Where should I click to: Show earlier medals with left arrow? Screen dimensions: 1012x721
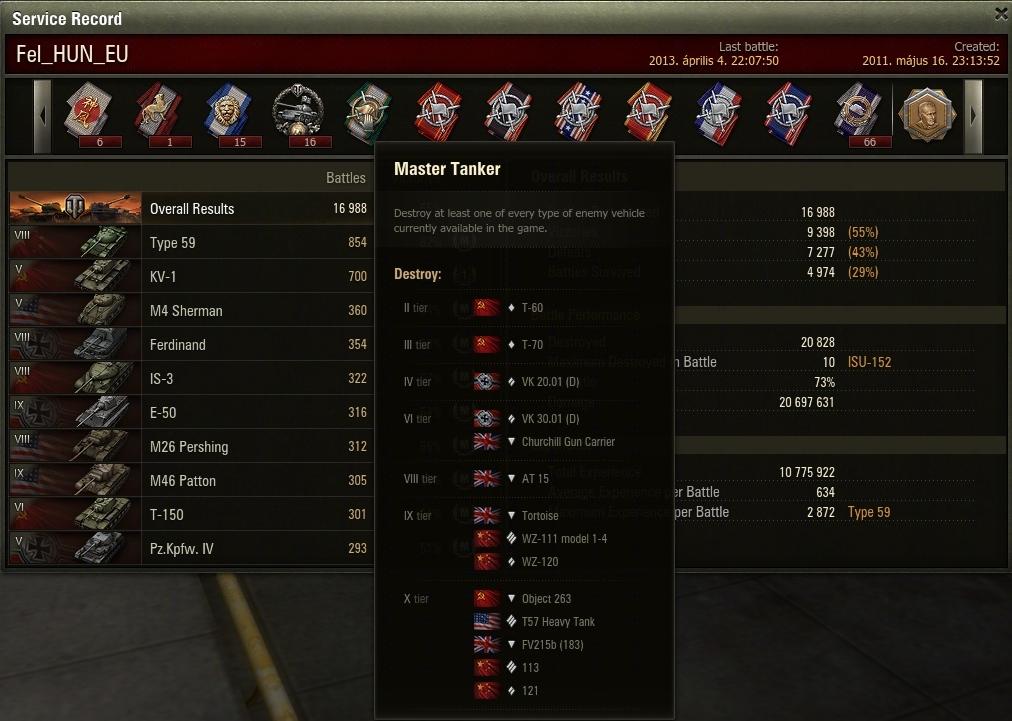(43, 116)
